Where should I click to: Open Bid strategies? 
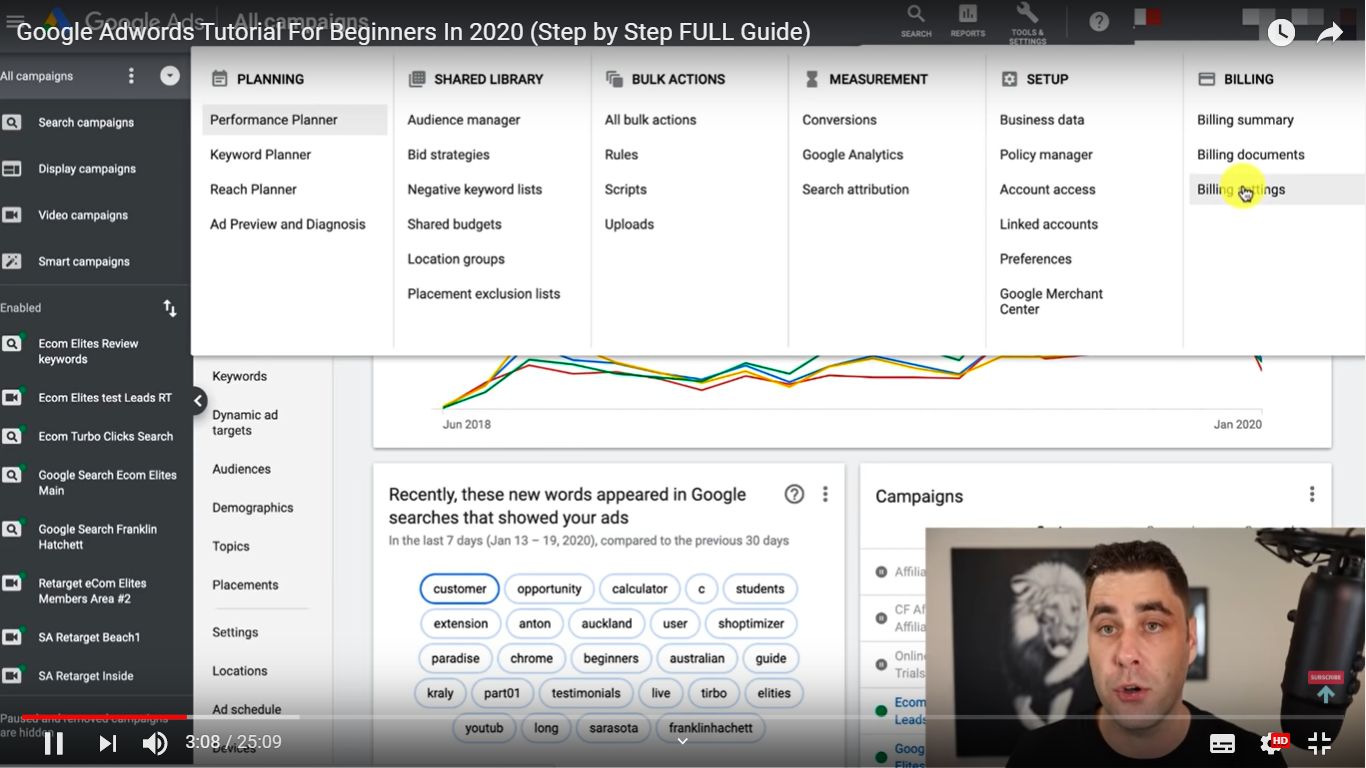448,155
